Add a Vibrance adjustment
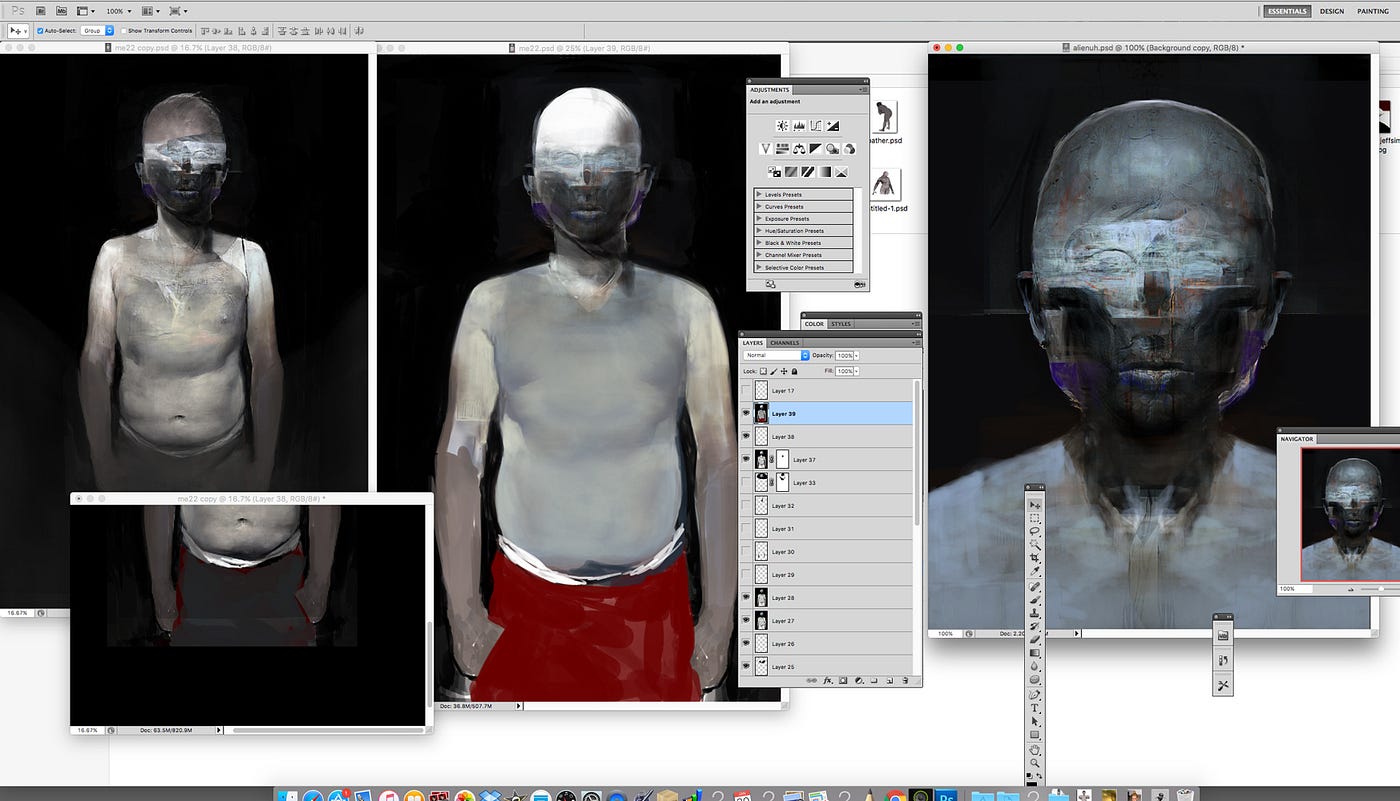The height and width of the screenshot is (801, 1400). (765, 148)
